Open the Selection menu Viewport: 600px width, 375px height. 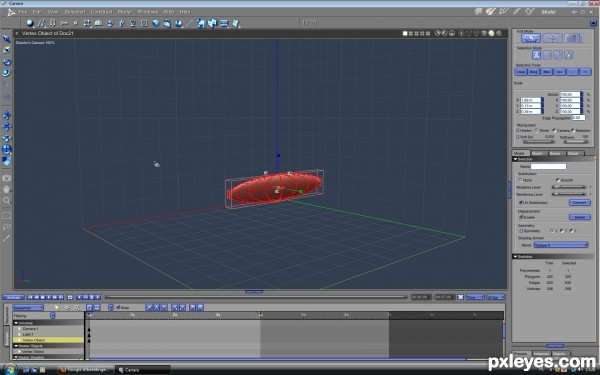[x=74, y=12]
